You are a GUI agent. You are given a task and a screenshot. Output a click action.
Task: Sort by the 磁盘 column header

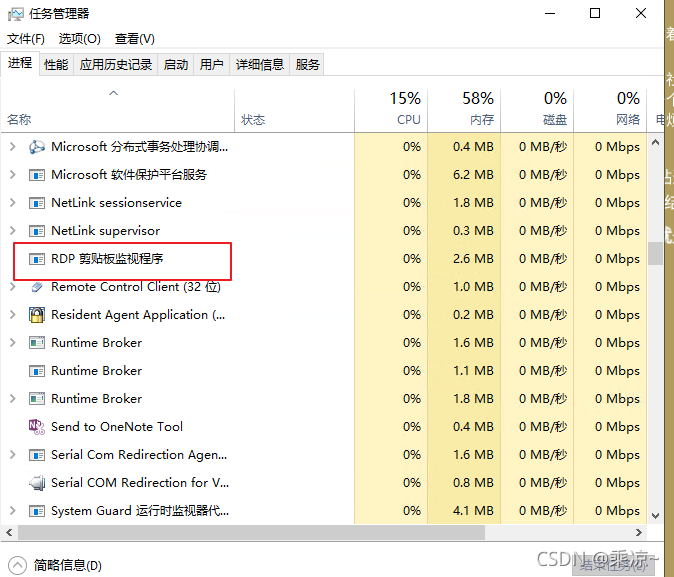point(537,111)
